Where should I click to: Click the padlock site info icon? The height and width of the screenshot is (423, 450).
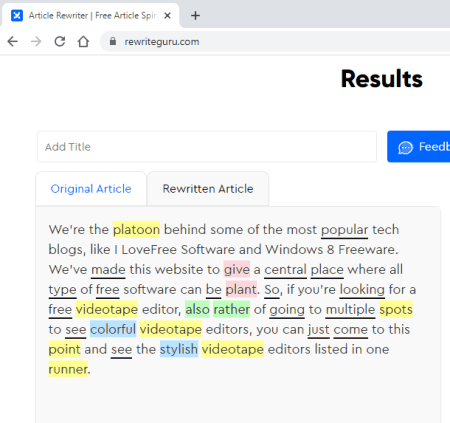[x=113, y=41]
